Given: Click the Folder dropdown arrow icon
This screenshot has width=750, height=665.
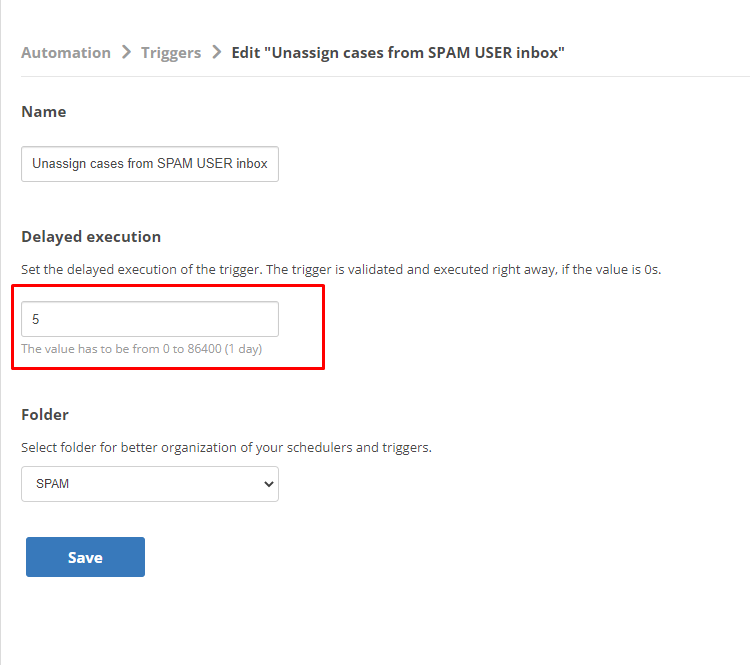Looking at the screenshot, I should click(x=269, y=484).
